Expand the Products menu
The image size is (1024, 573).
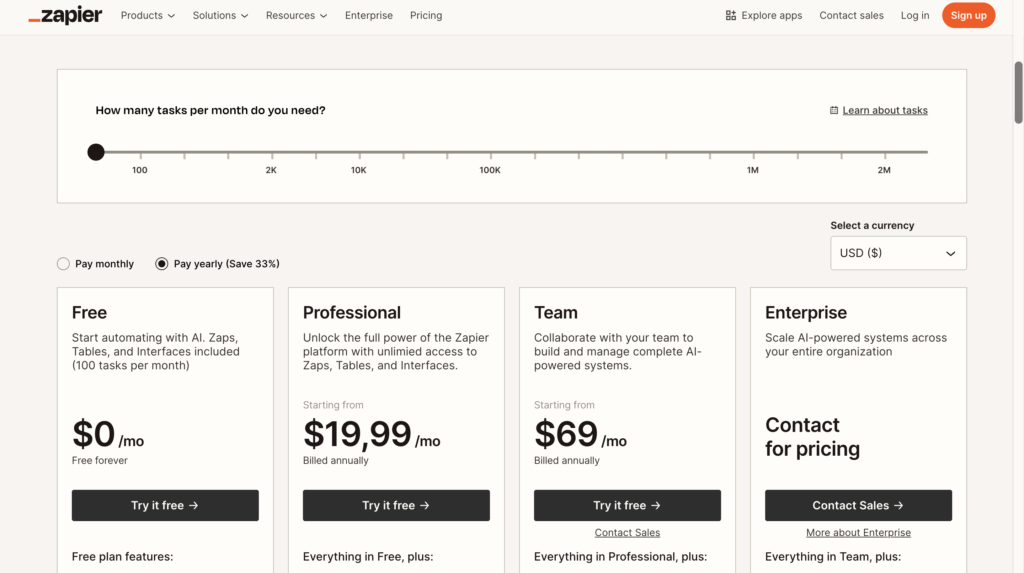click(147, 16)
